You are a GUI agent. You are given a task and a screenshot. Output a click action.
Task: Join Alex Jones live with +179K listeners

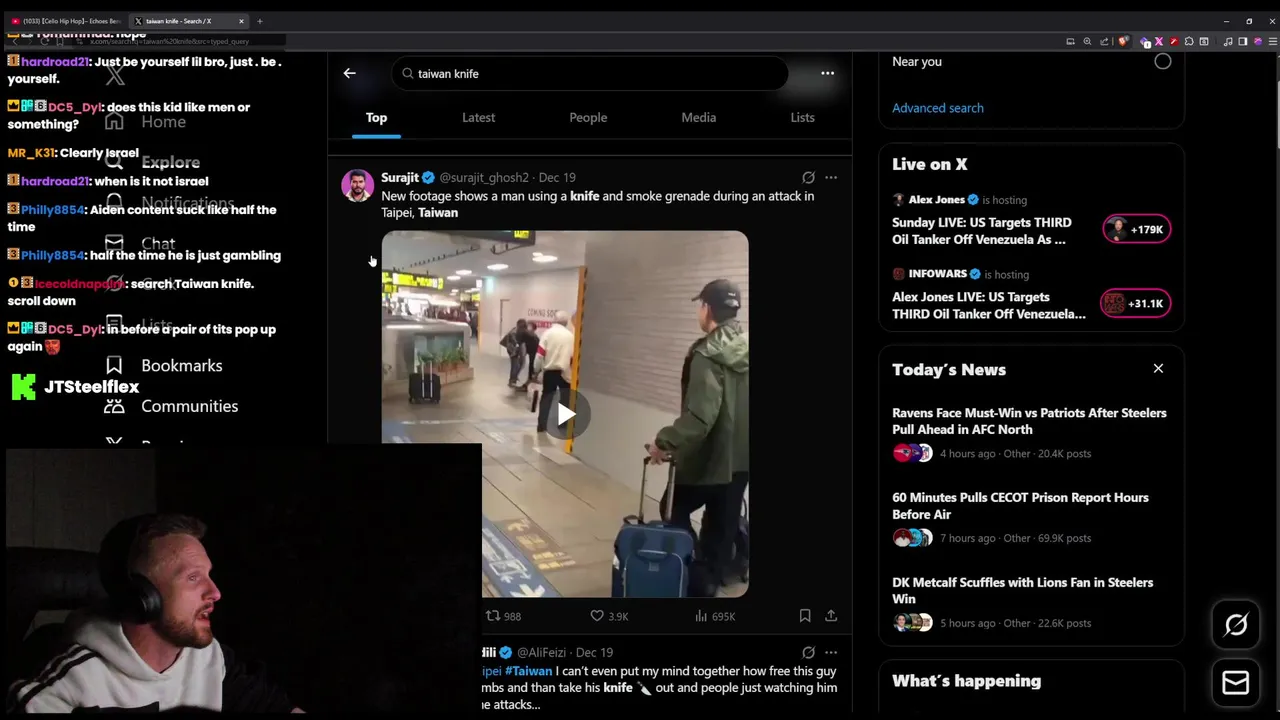pos(1137,229)
